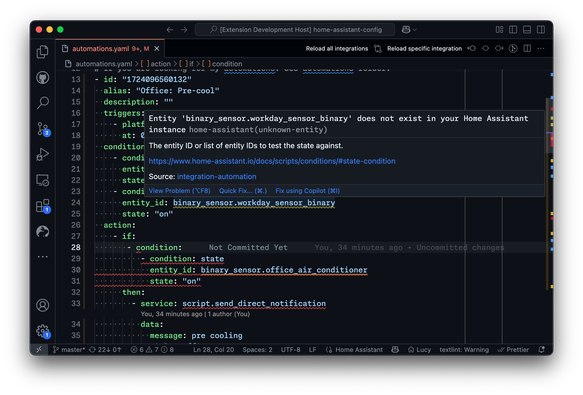Screen dimensions: 583x395
Task: Open the Search view icon
Action: pyautogui.click(x=43, y=103)
